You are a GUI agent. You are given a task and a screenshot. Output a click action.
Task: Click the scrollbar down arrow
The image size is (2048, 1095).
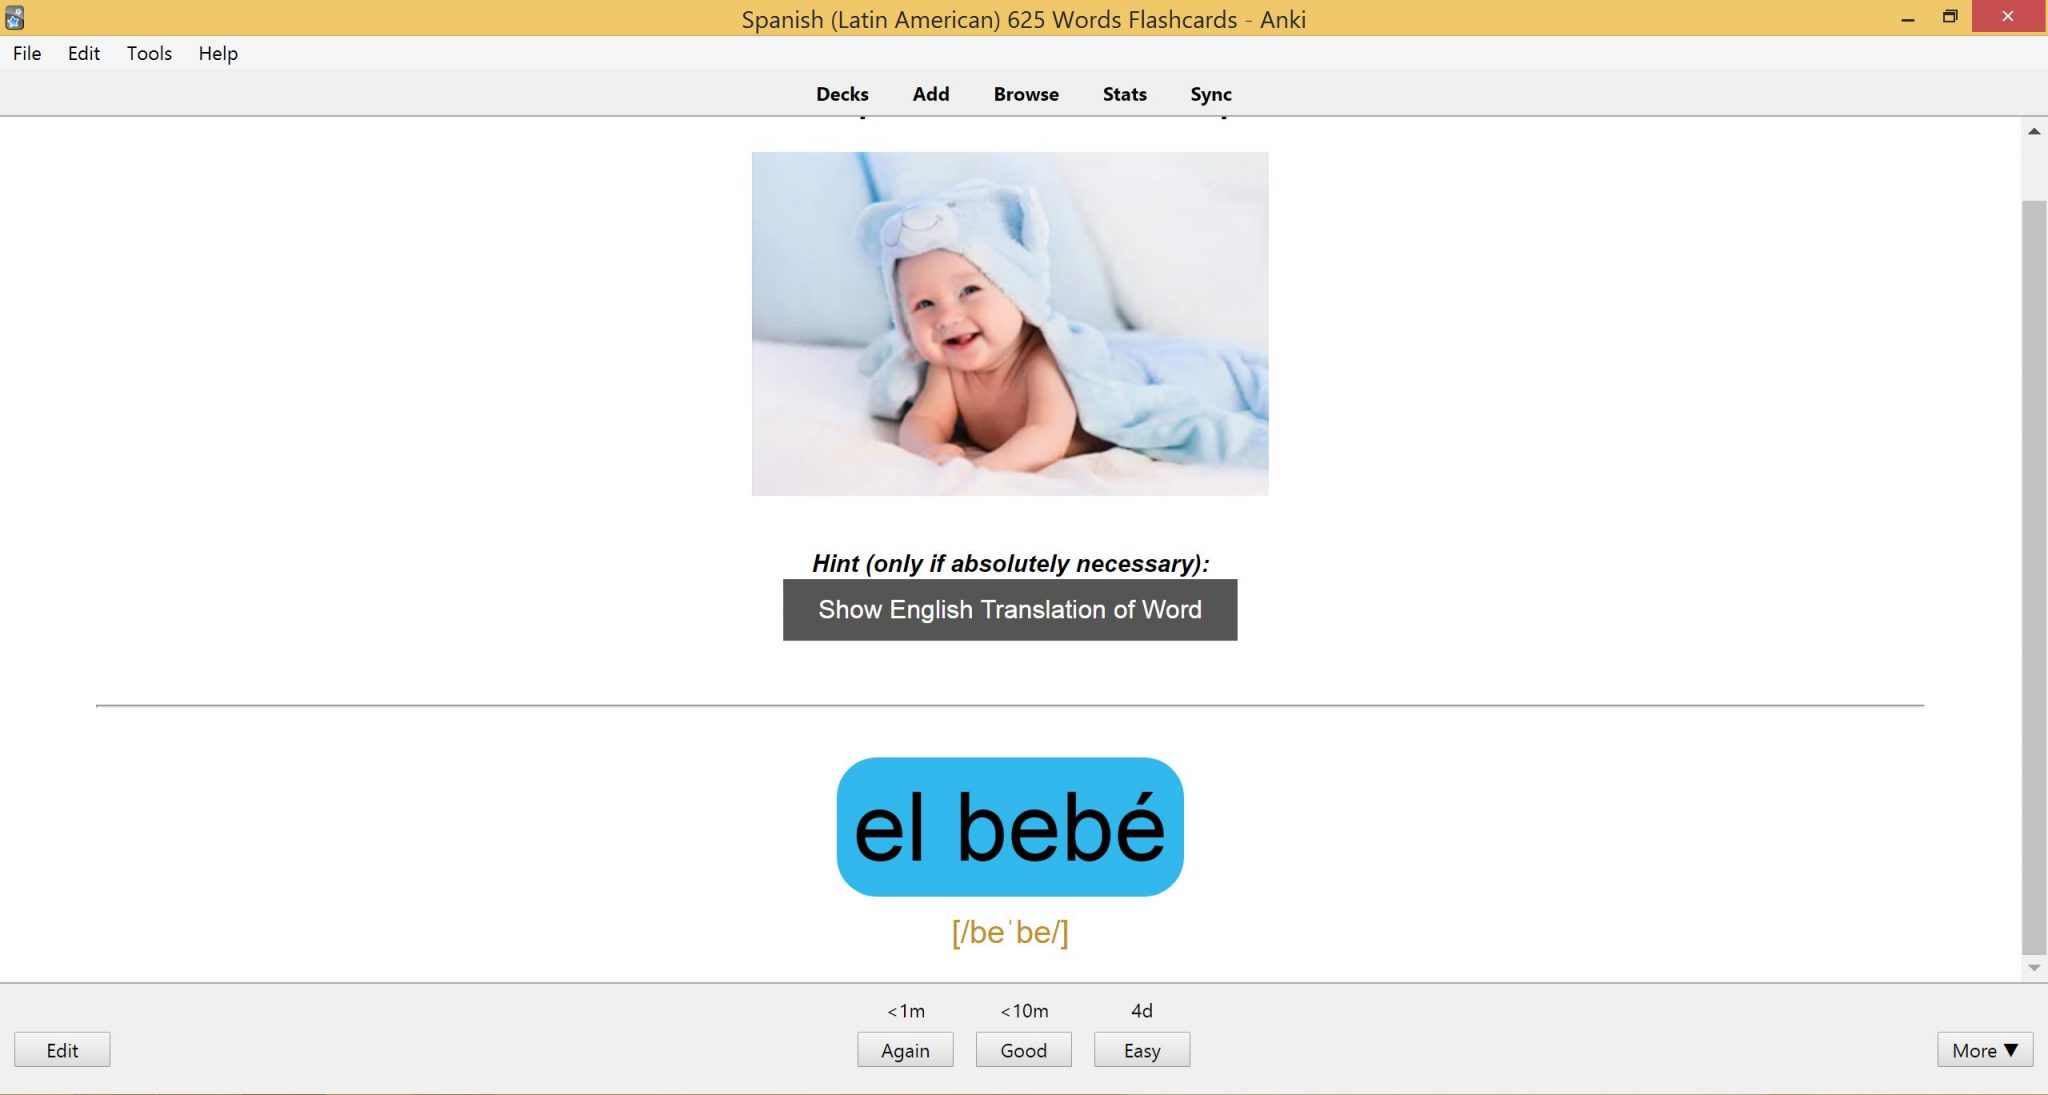point(2035,965)
